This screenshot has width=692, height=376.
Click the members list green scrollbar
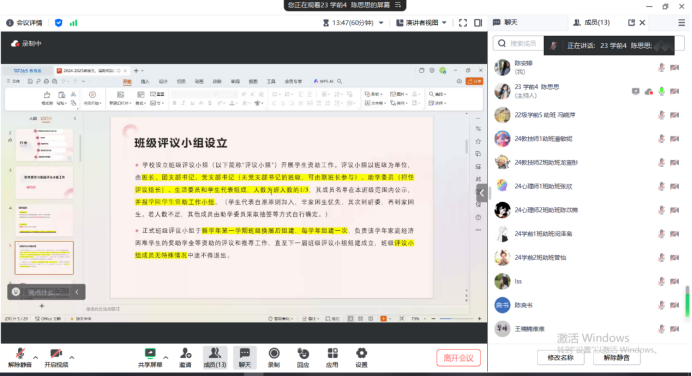pos(687,301)
